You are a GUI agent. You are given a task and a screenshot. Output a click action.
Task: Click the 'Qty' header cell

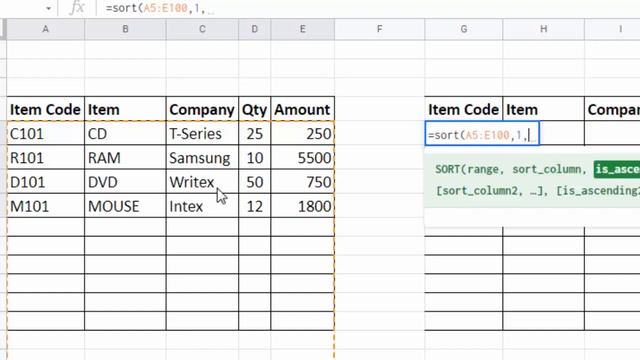pyautogui.click(x=255, y=109)
